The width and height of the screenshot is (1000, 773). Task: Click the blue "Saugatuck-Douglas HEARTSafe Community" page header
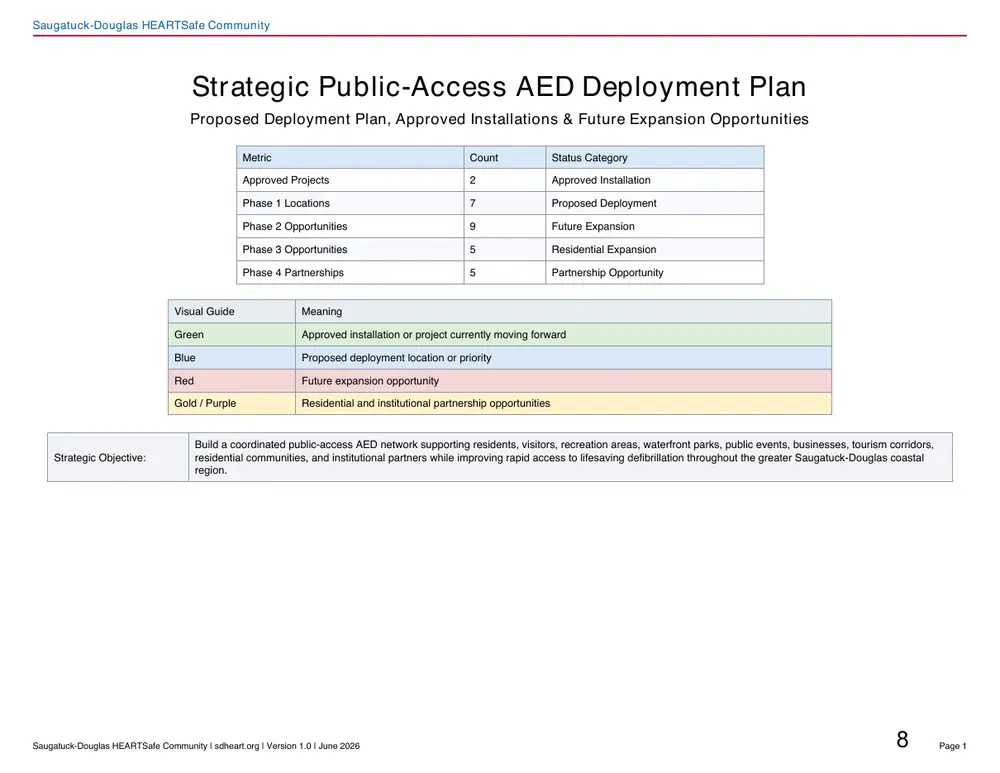click(151, 26)
